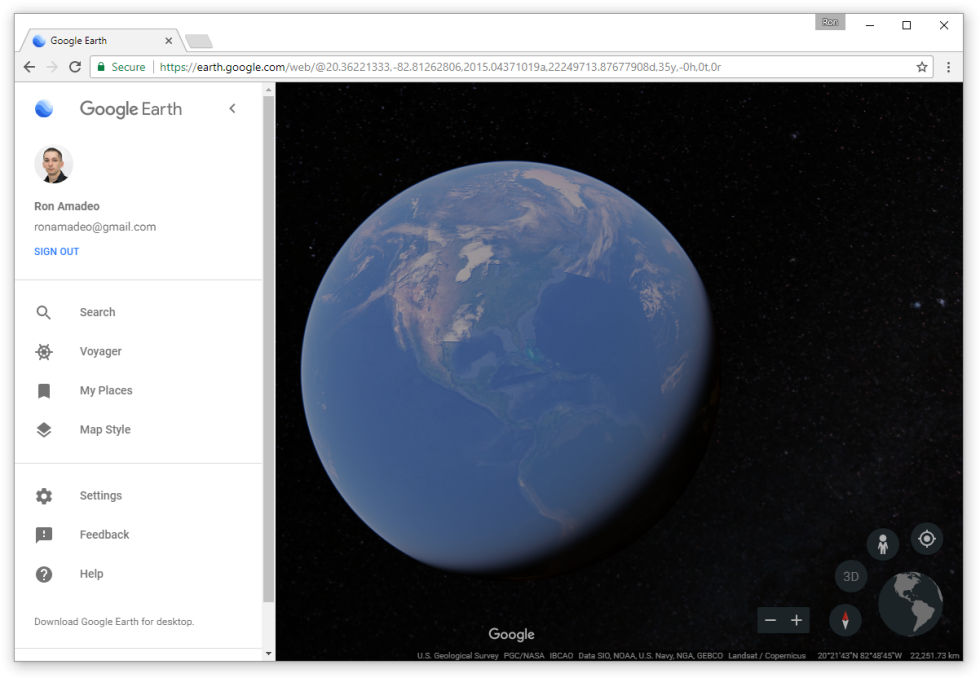Open profile menu via Ron Amadeo avatar
The width and height of the screenshot is (980, 678).
(x=53, y=164)
